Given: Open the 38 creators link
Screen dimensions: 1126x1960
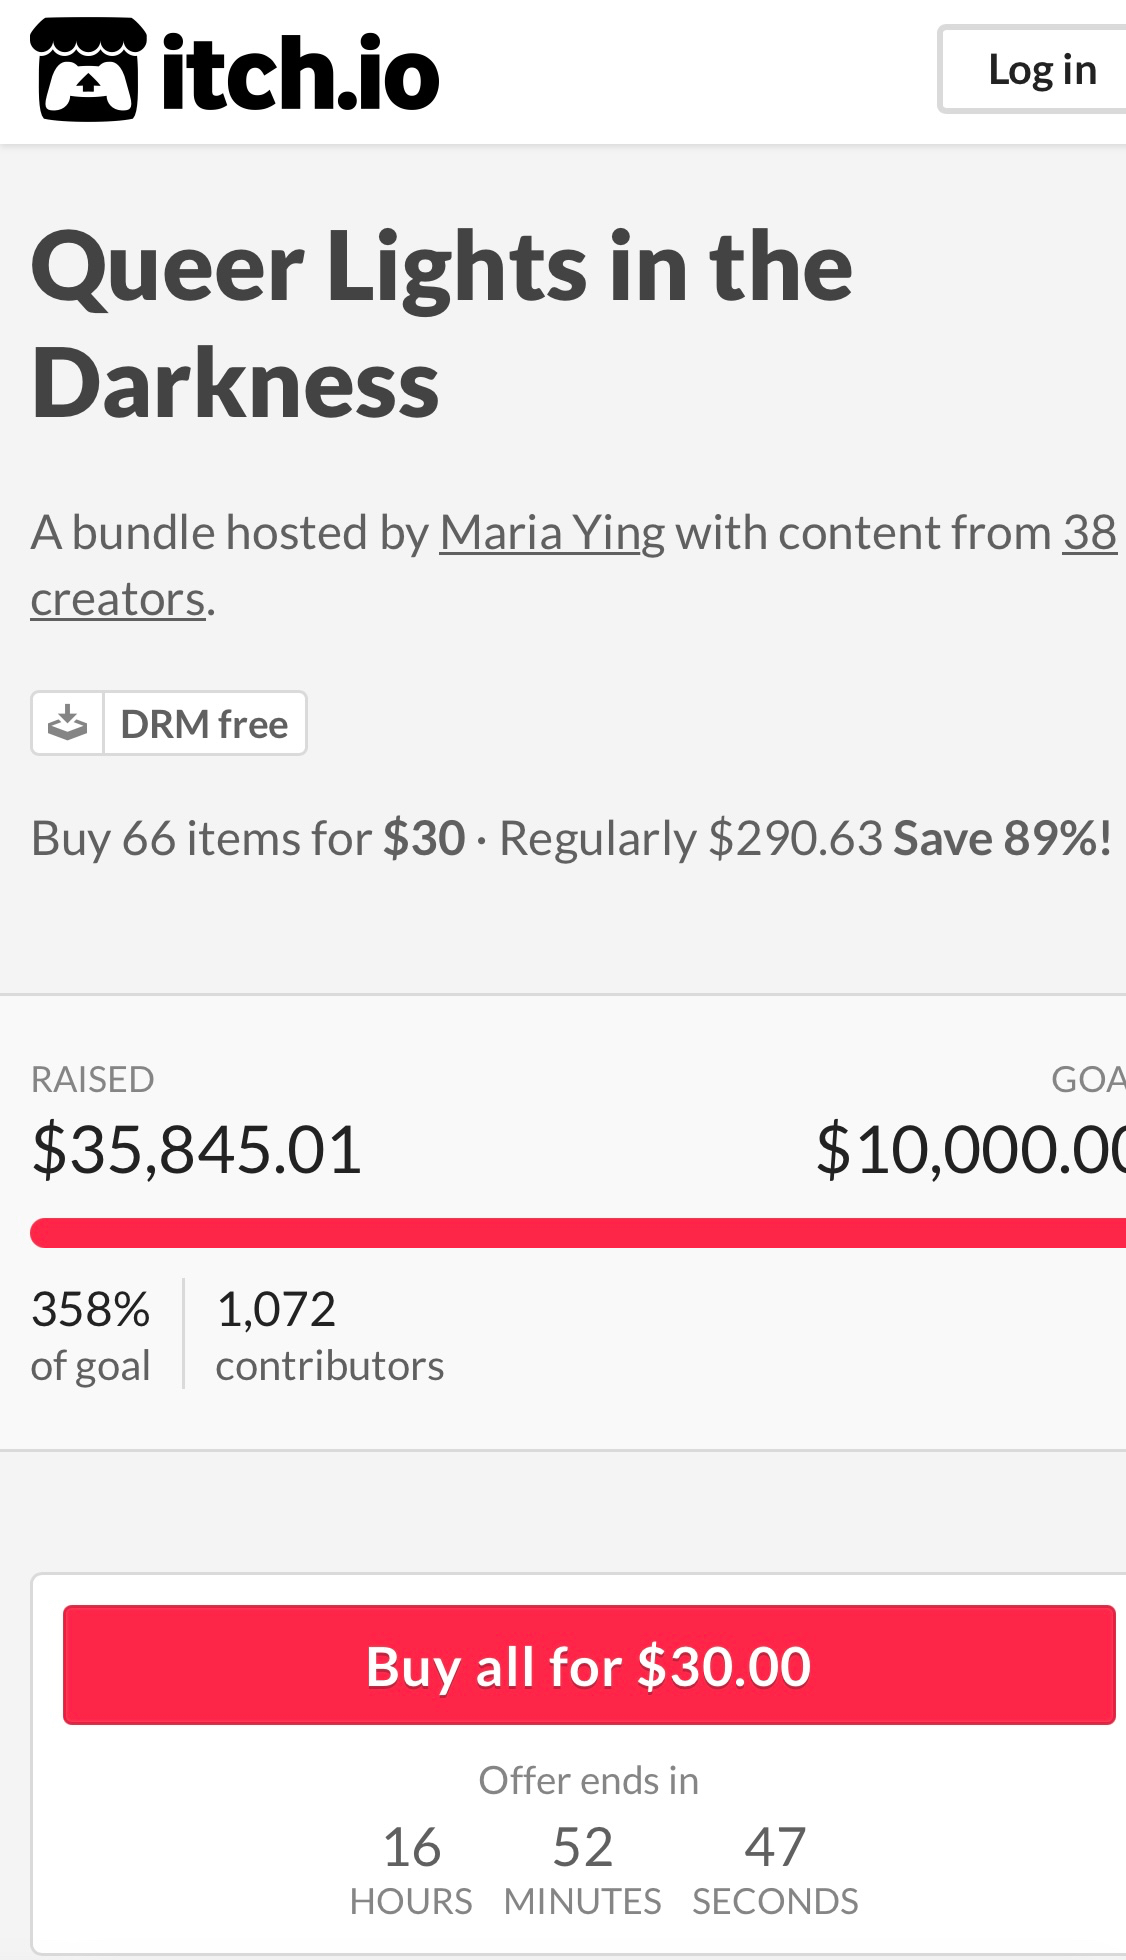Looking at the screenshot, I should pyautogui.click(x=1089, y=532).
